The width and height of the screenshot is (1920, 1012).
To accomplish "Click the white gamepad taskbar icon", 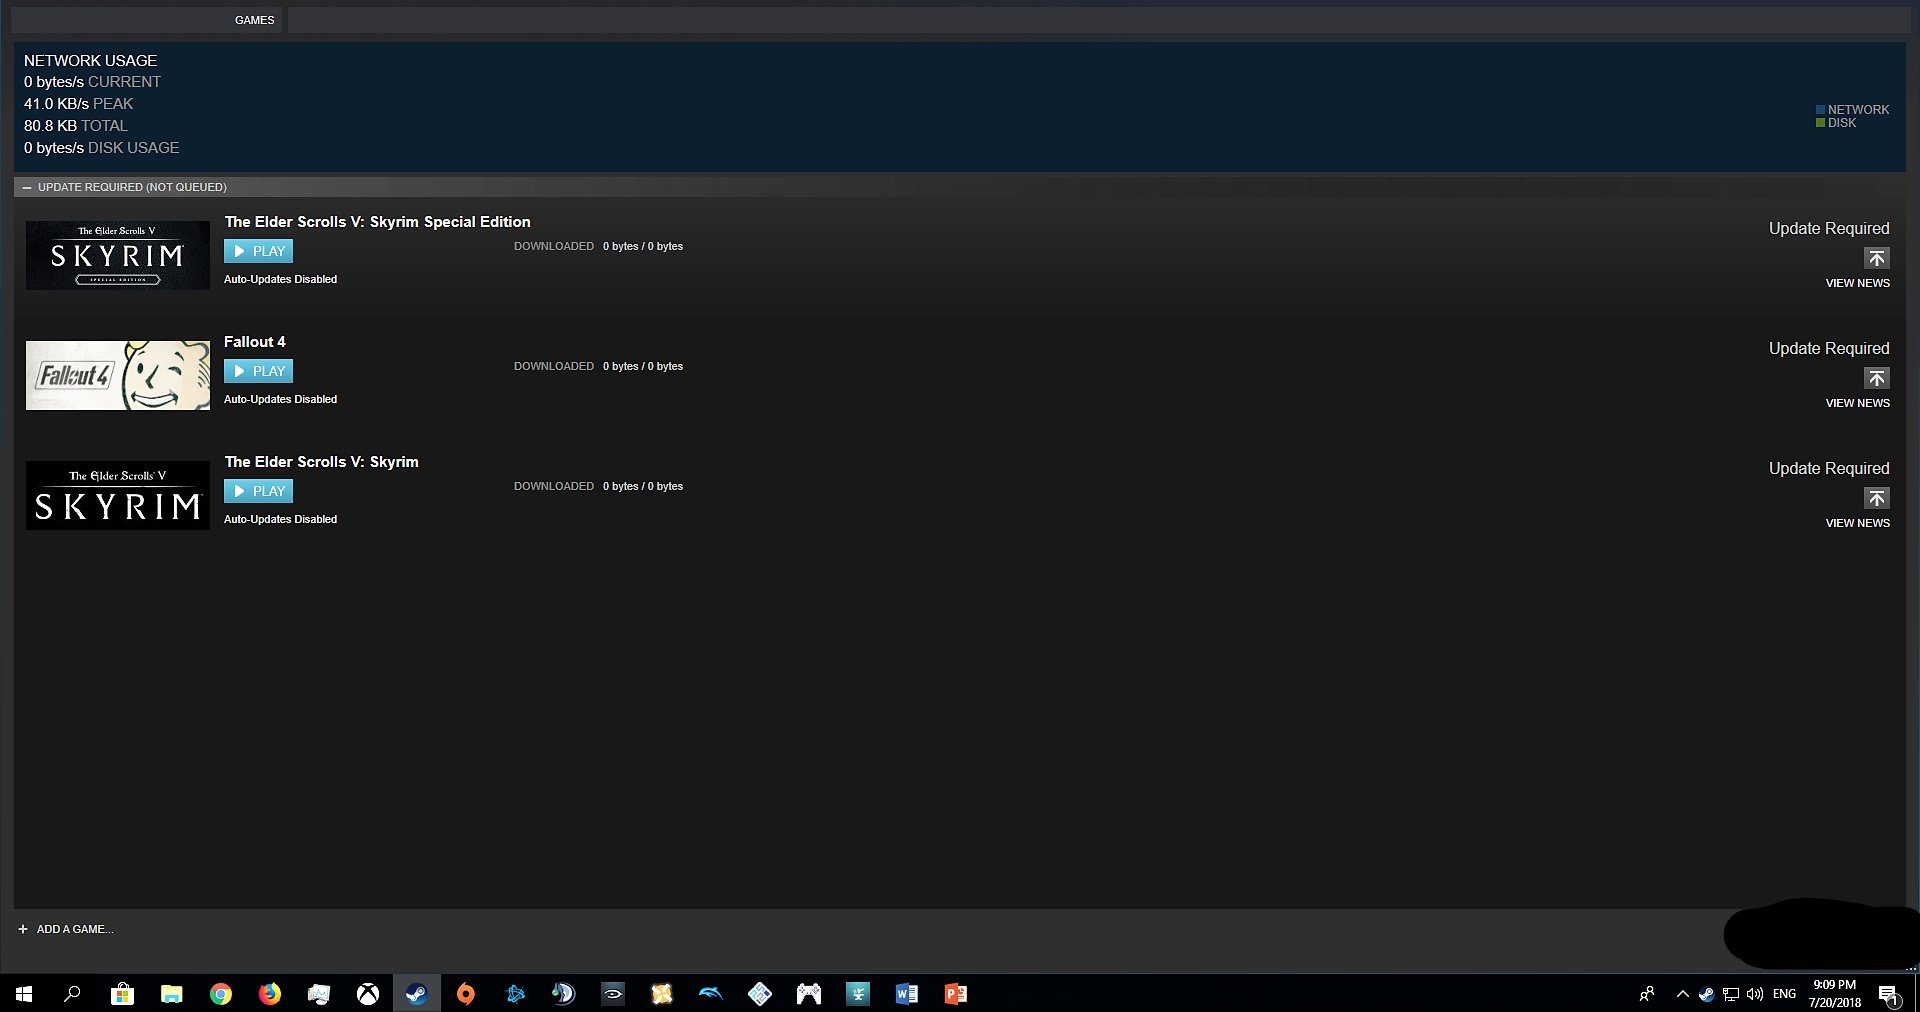I will point(808,994).
